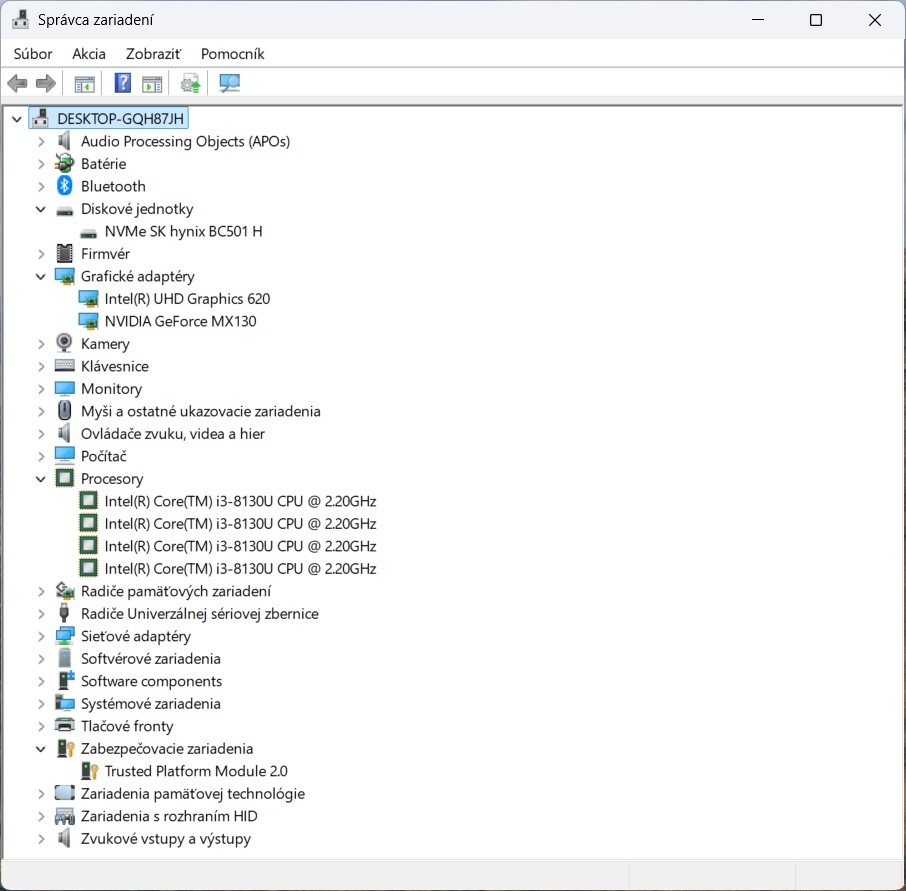Expand the Batérie category
This screenshot has width=906, height=891.
point(40,163)
